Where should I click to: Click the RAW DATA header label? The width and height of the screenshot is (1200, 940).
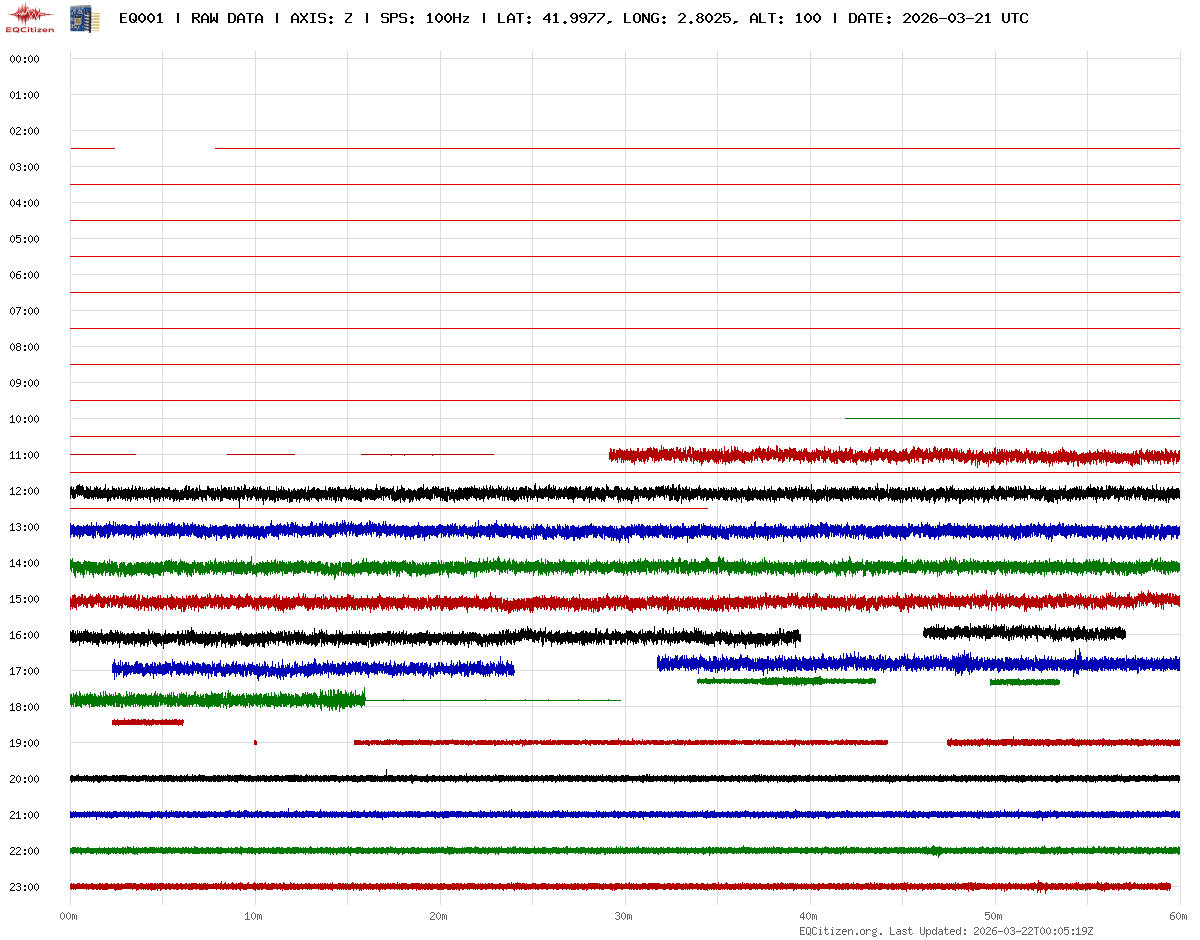click(227, 18)
